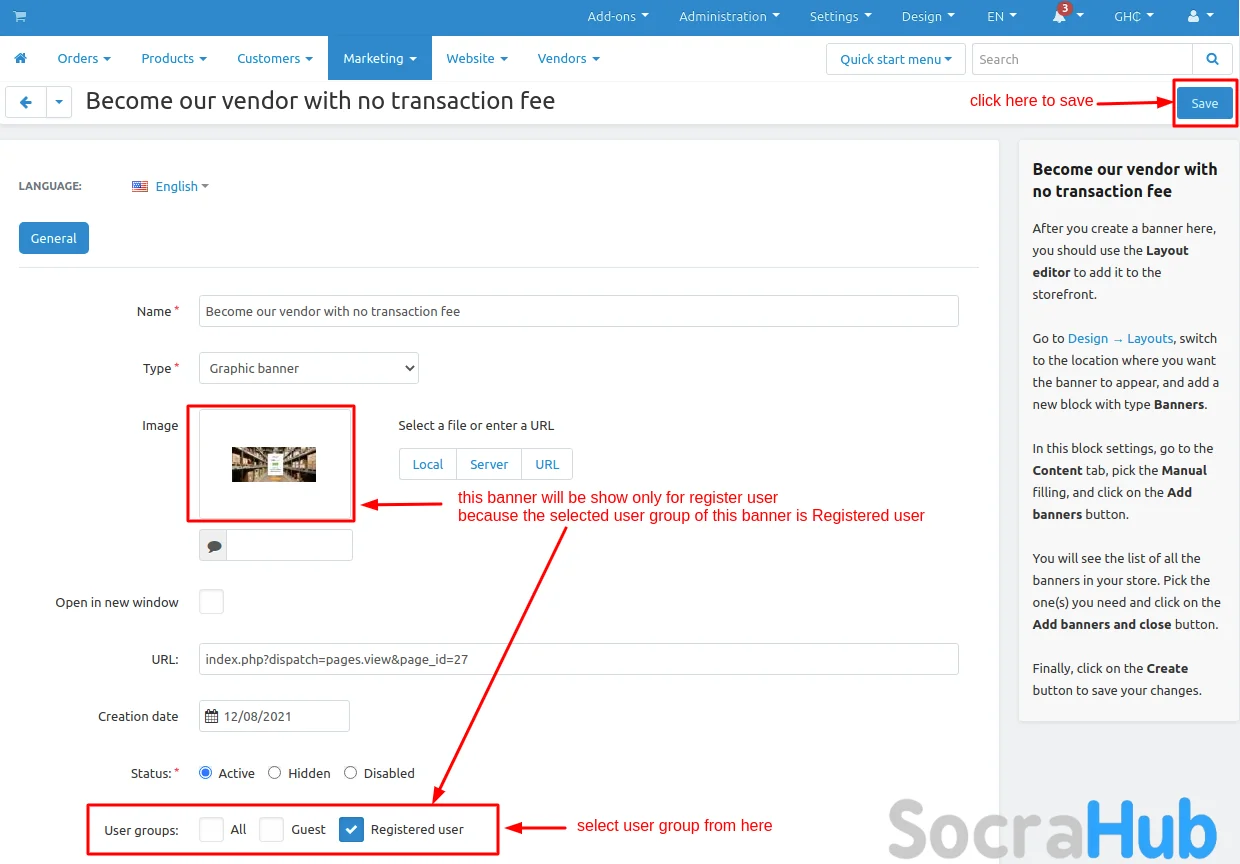Open the Settings menu
The width and height of the screenshot is (1240, 864).
coord(840,17)
